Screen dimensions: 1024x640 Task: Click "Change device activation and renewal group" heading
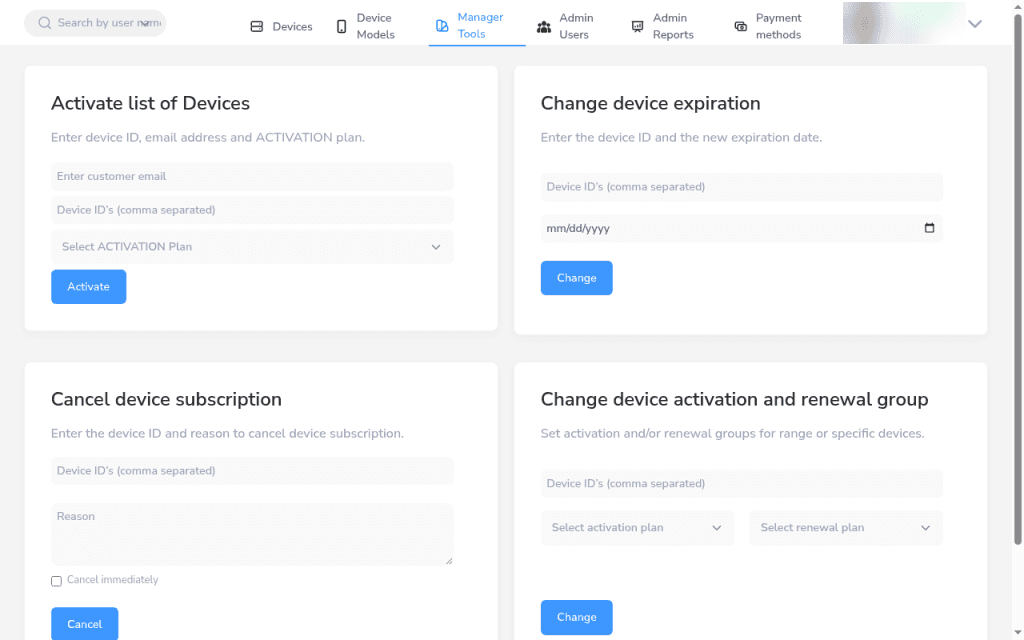click(735, 399)
